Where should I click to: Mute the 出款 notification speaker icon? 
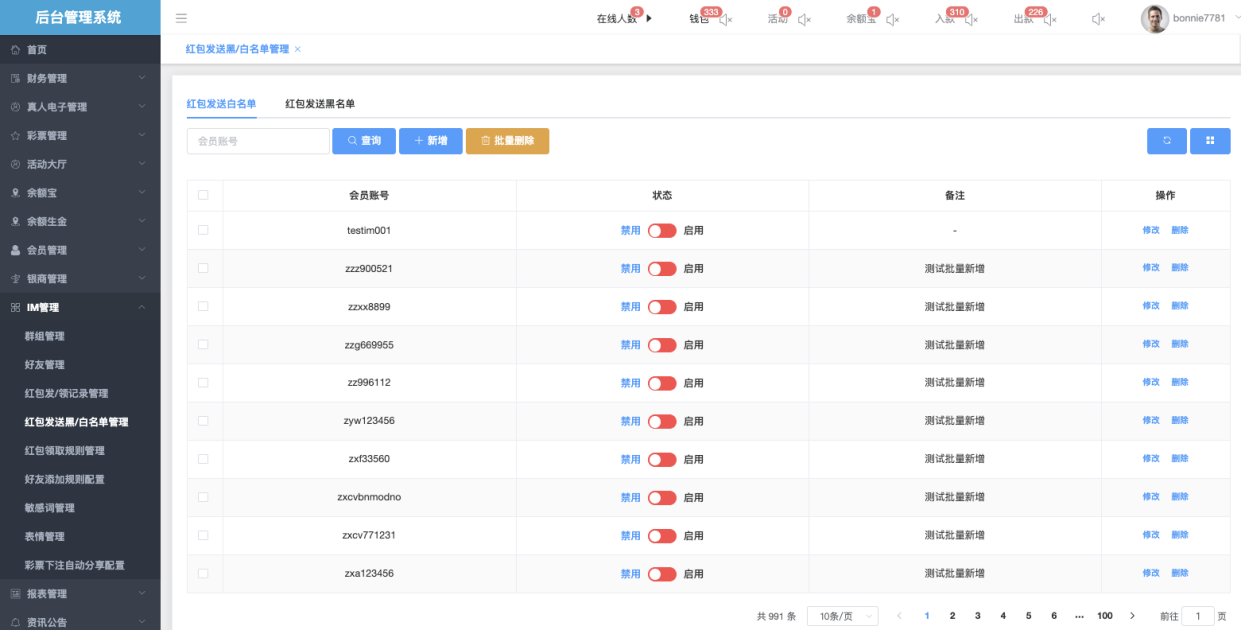point(1050,19)
